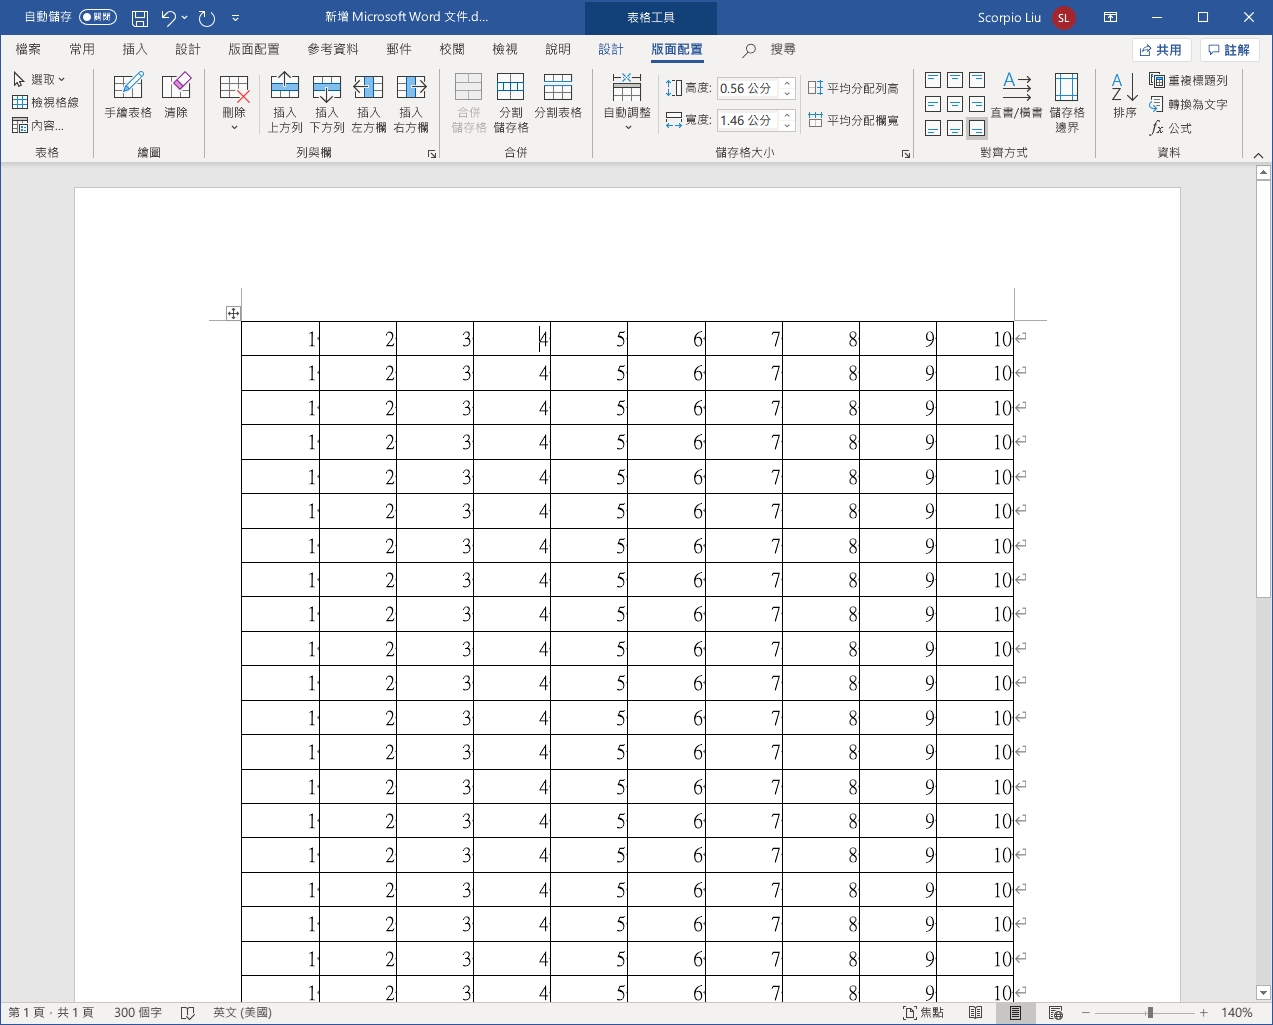The height and width of the screenshot is (1025, 1273).
Task: Click 分割儲存格 Split Cells
Action: 511,102
